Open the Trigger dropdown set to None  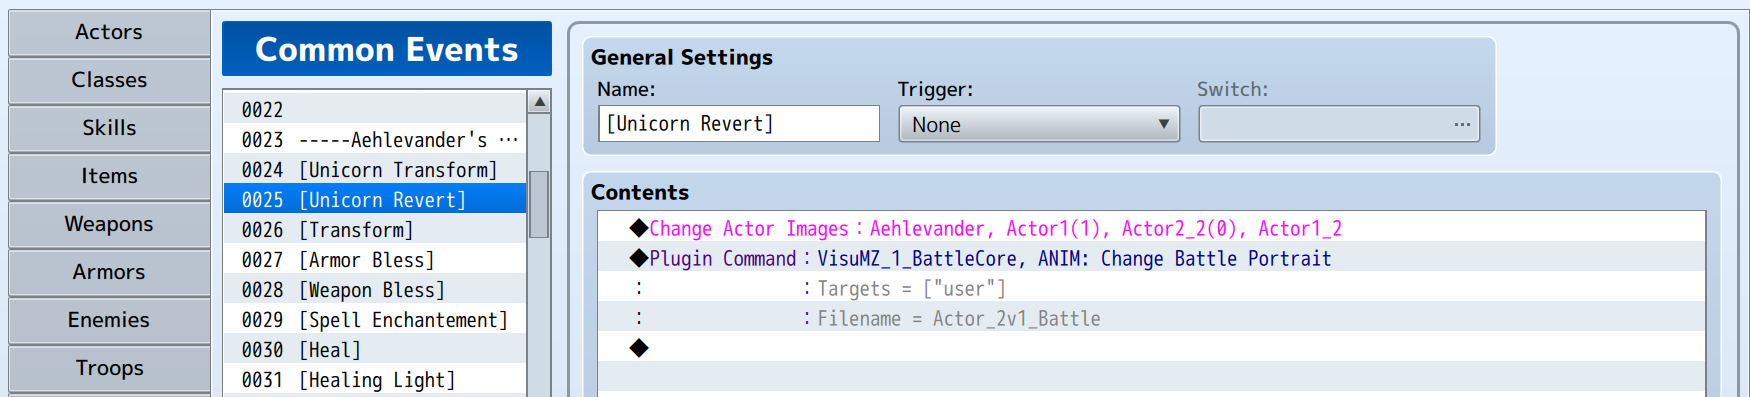[1039, 124]
